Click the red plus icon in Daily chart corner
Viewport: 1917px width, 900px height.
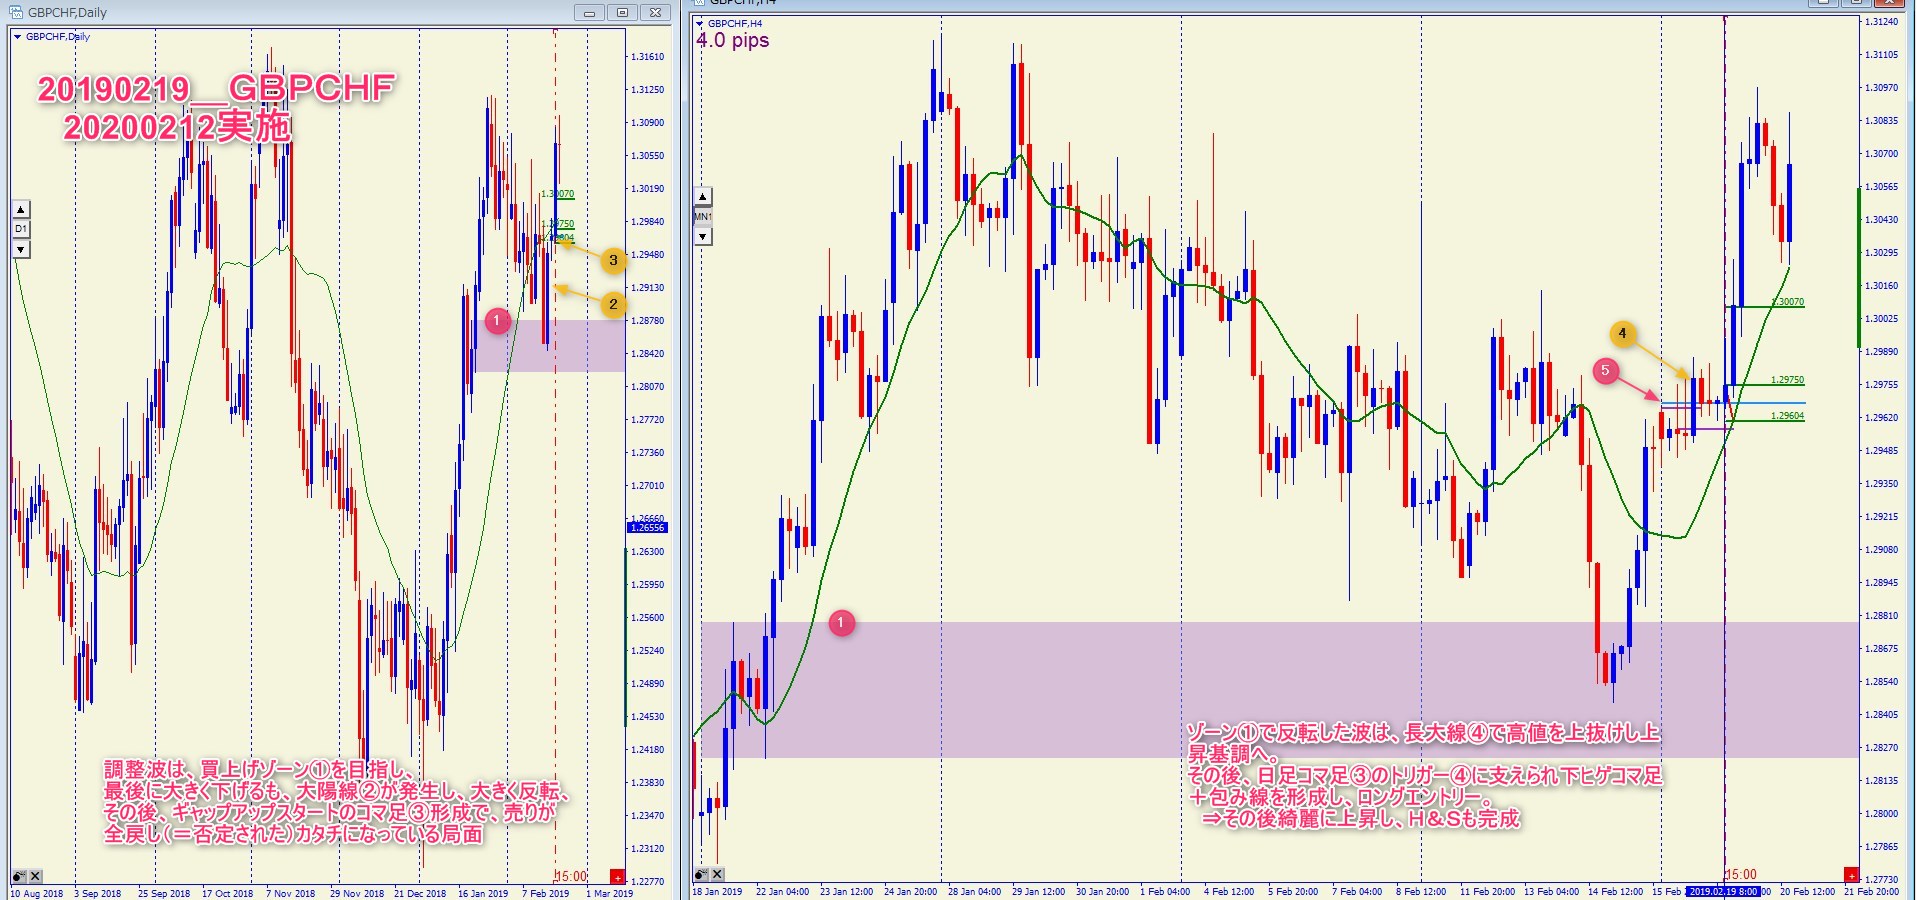click(617, 877)
